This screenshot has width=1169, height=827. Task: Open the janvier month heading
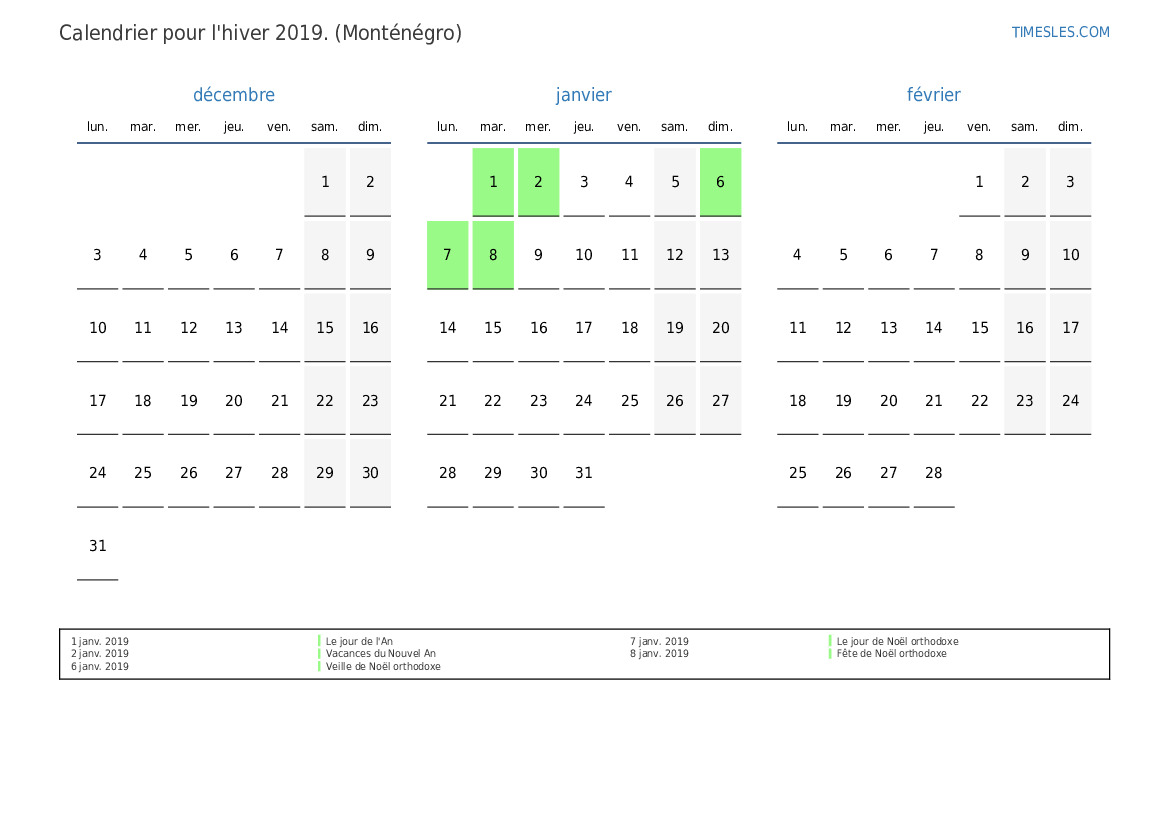point(584,95)
